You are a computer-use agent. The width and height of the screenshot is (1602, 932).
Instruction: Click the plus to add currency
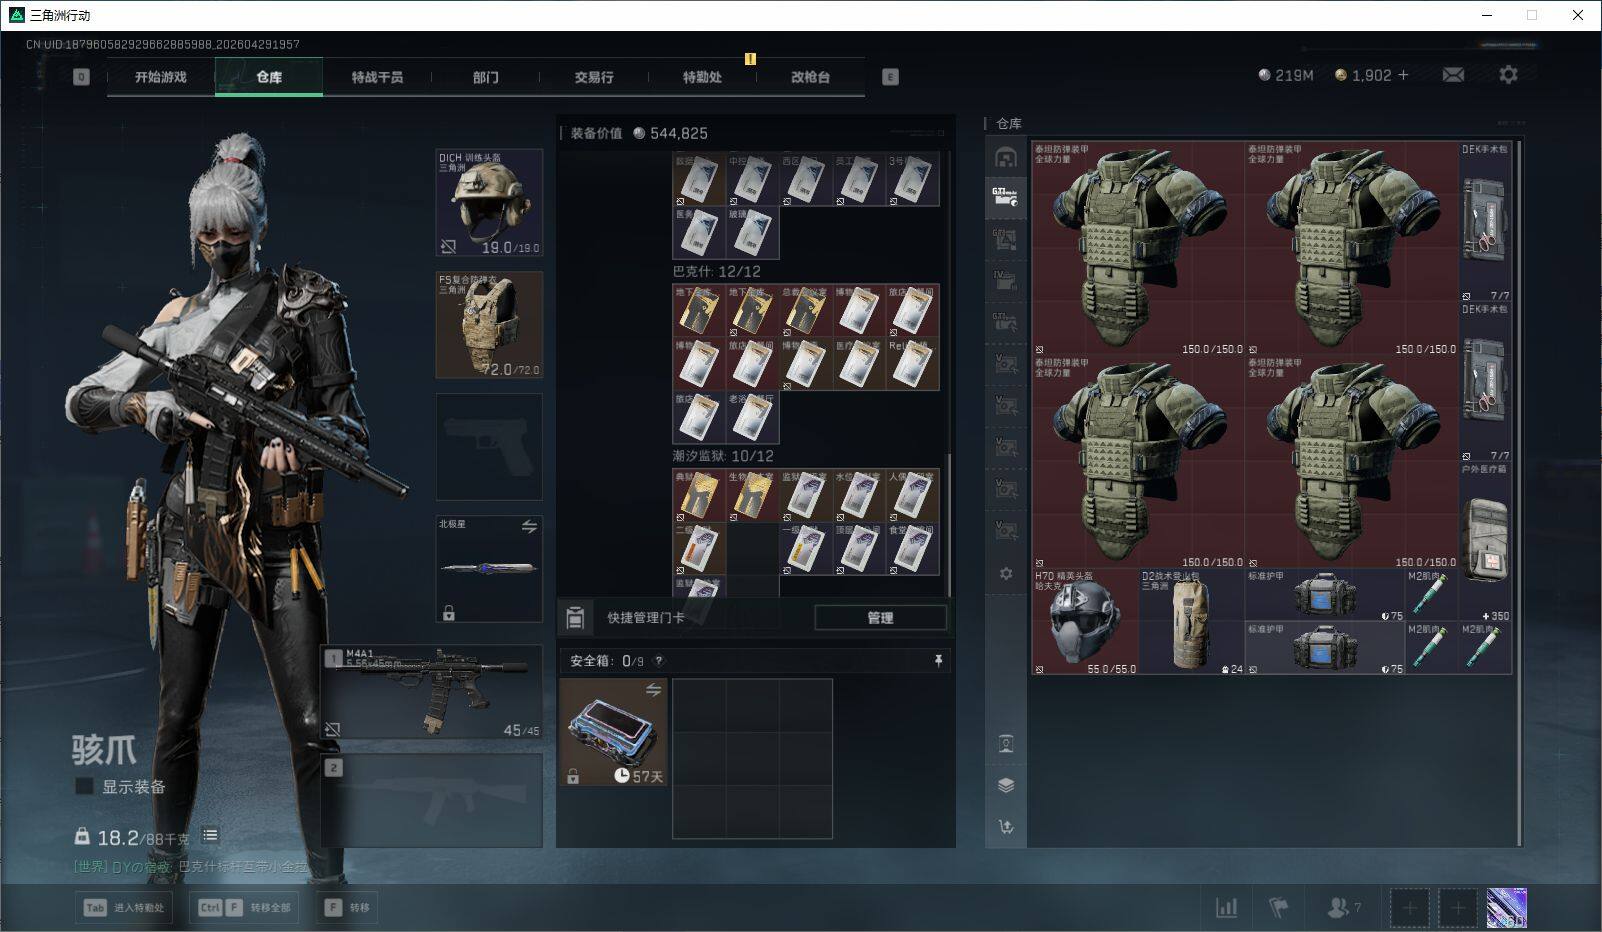click(x=1403, y=75)
